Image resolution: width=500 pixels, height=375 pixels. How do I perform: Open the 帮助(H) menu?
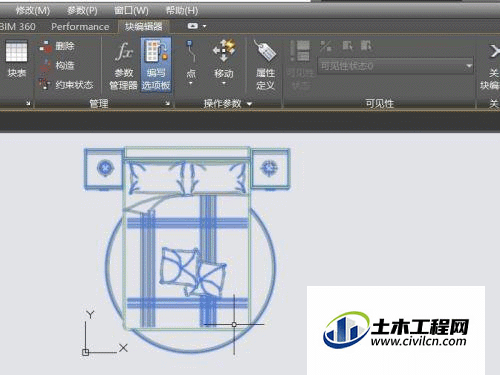click(182, 11)
